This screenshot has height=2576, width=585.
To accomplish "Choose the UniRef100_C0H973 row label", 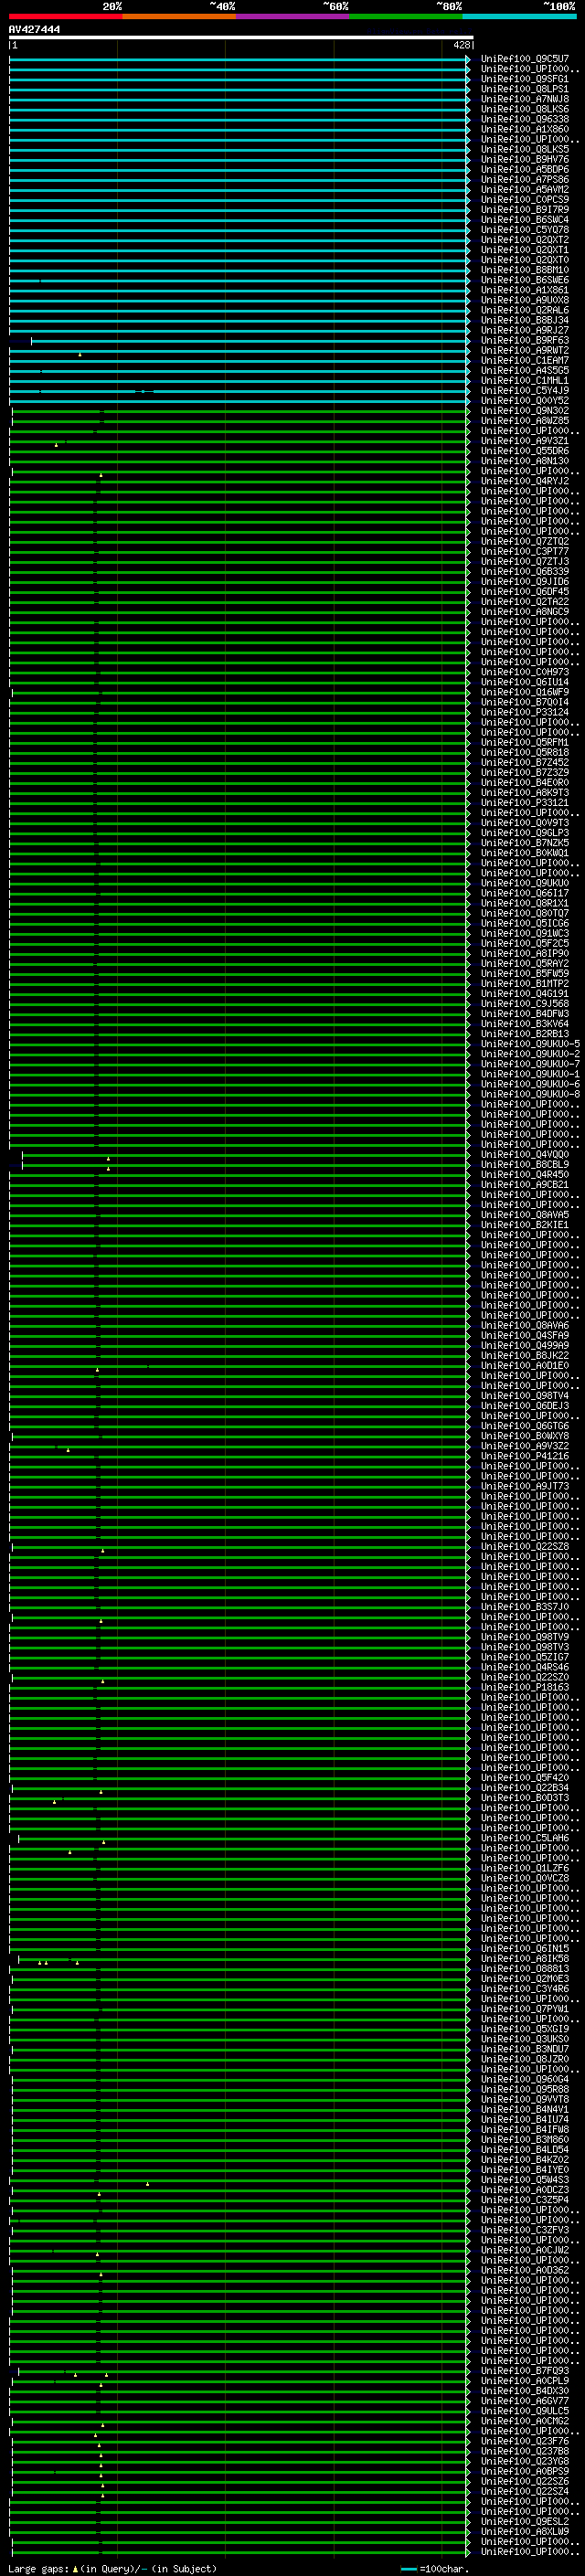I will 524,672.
